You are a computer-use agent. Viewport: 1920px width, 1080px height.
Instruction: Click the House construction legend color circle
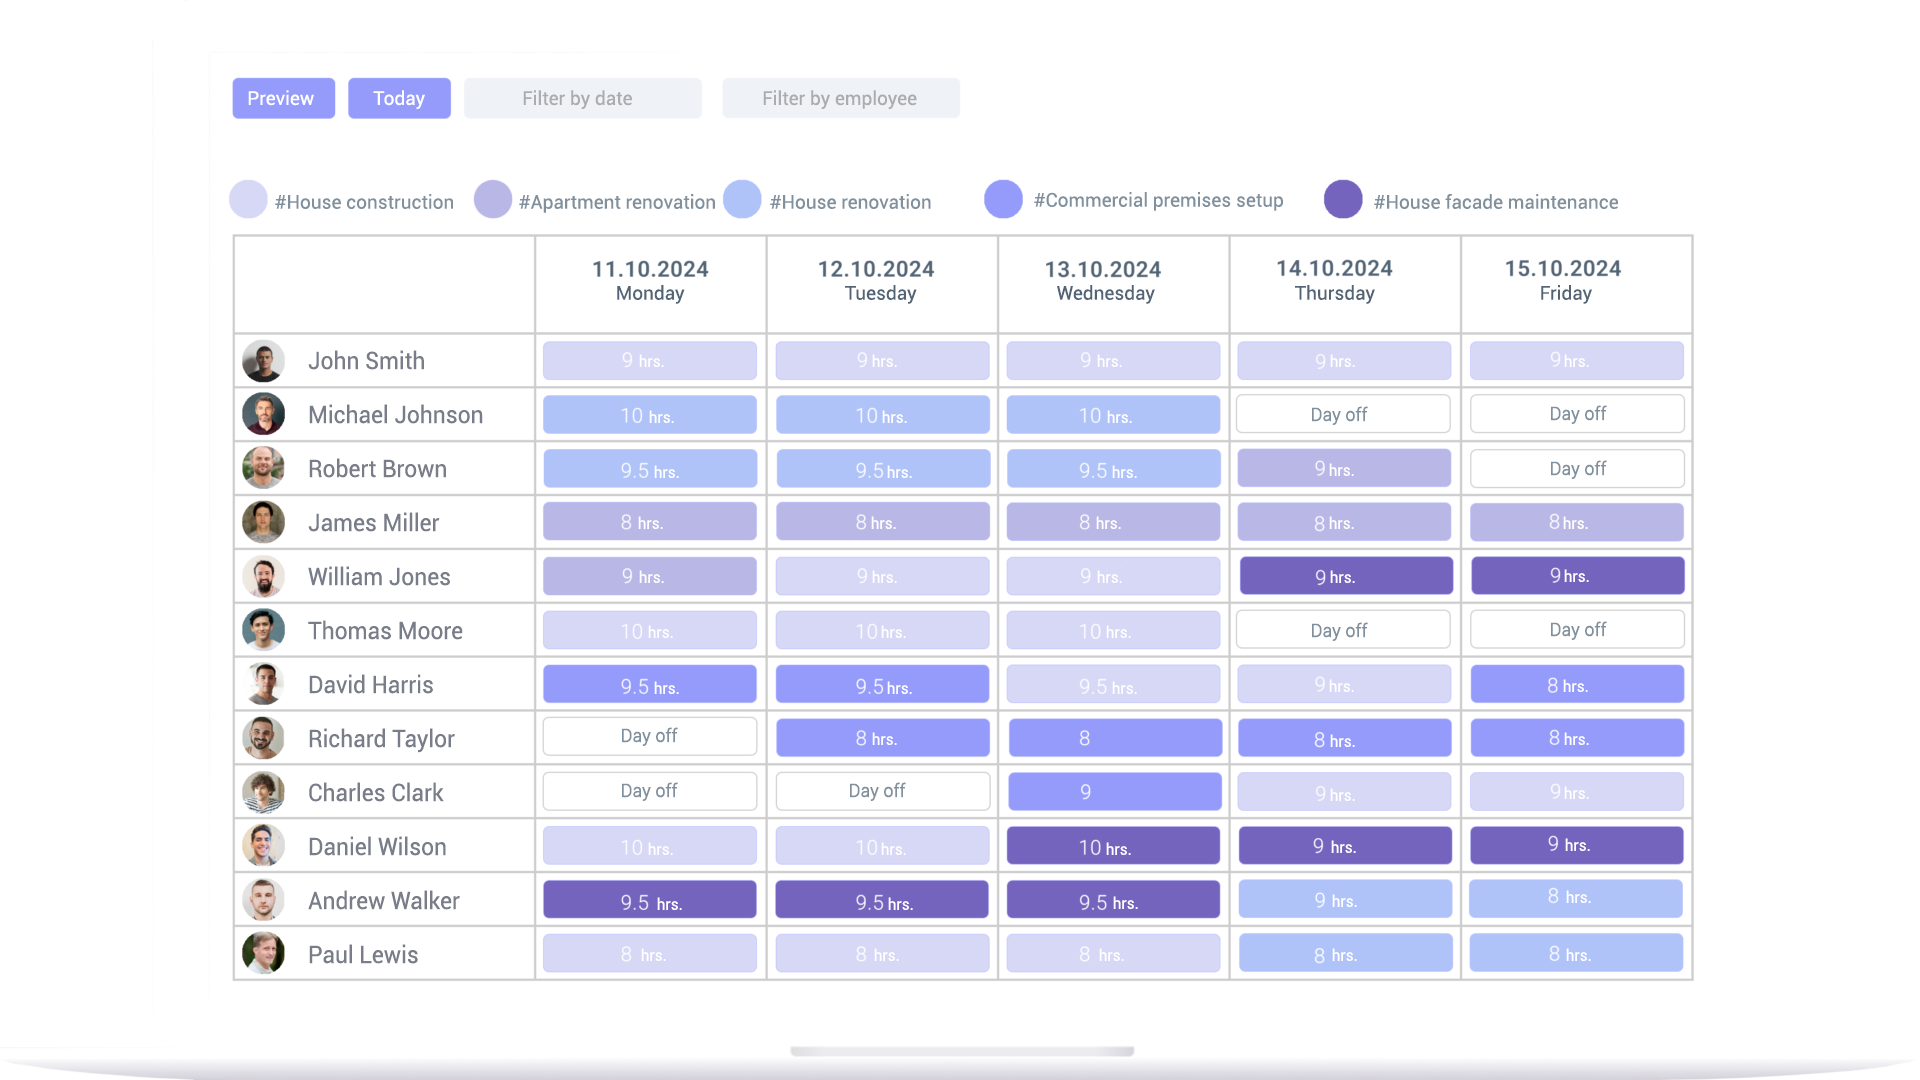click(248, 200)
